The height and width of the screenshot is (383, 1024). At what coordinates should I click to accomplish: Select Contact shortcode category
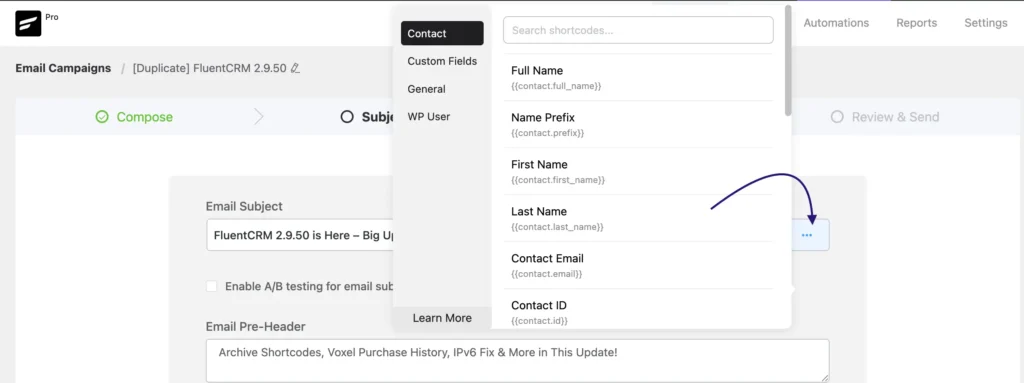point(442,33)
